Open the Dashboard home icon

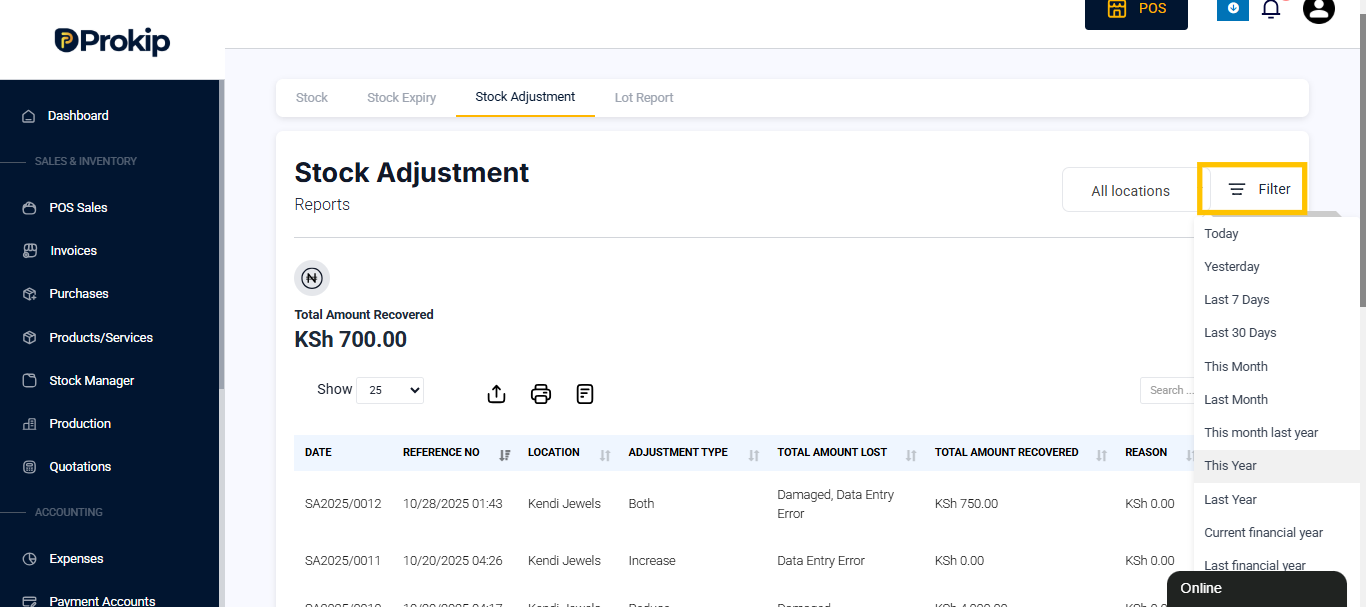[x=29, y=116]
